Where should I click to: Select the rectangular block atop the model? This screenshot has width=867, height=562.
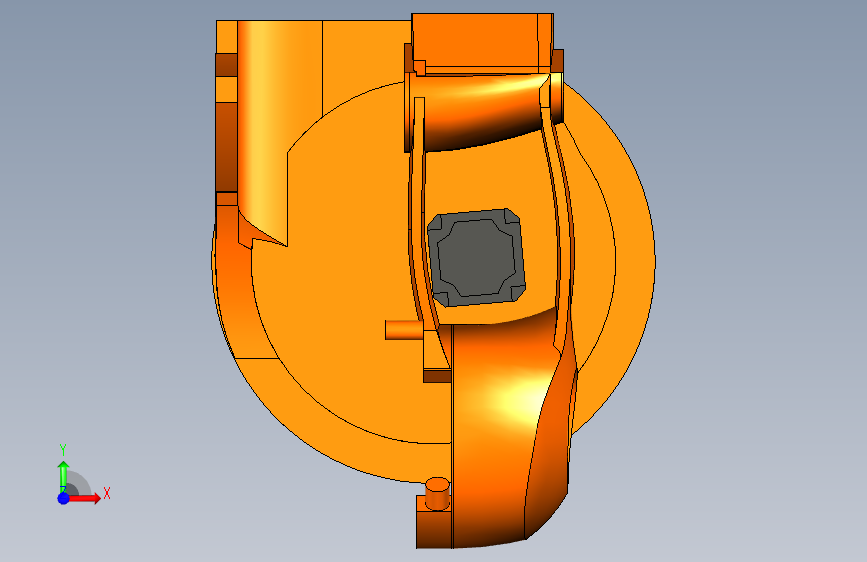pos(482,43)
